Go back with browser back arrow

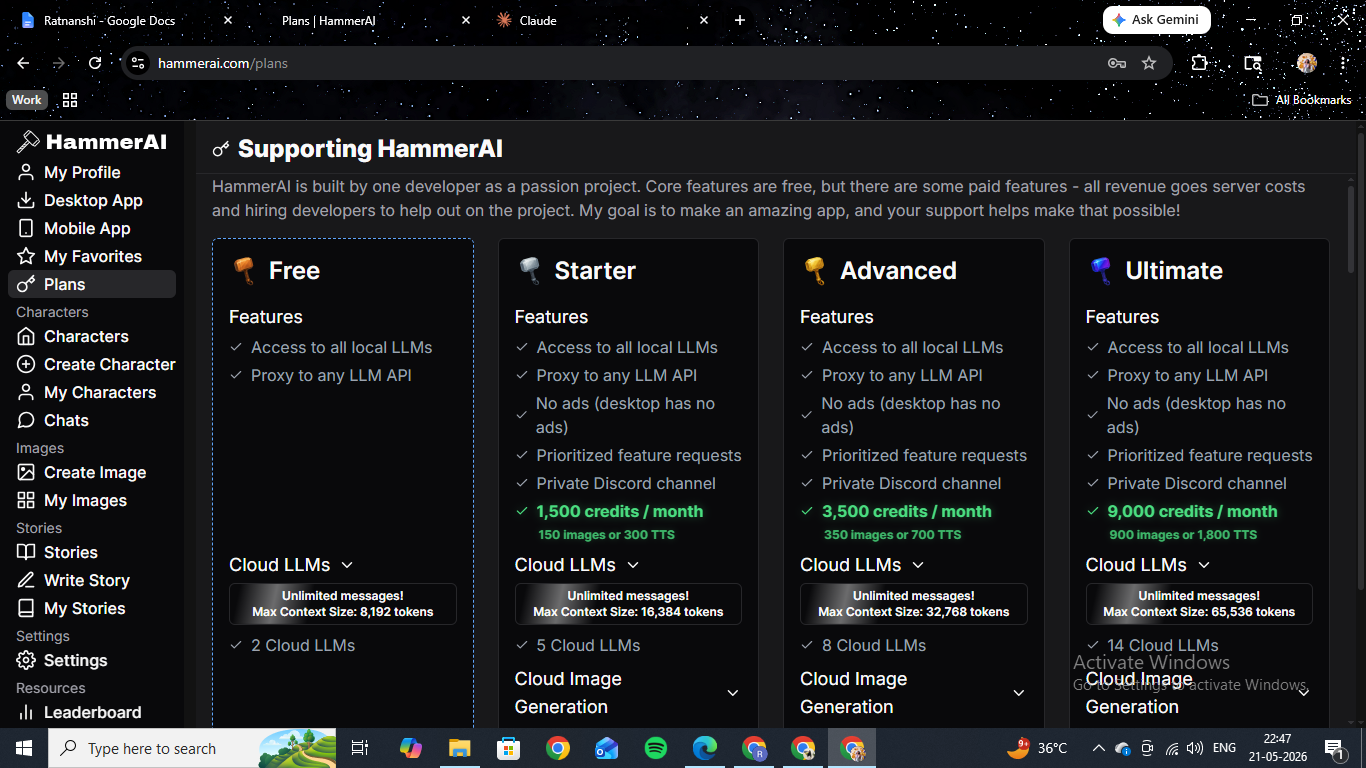(x=23, y=63)
